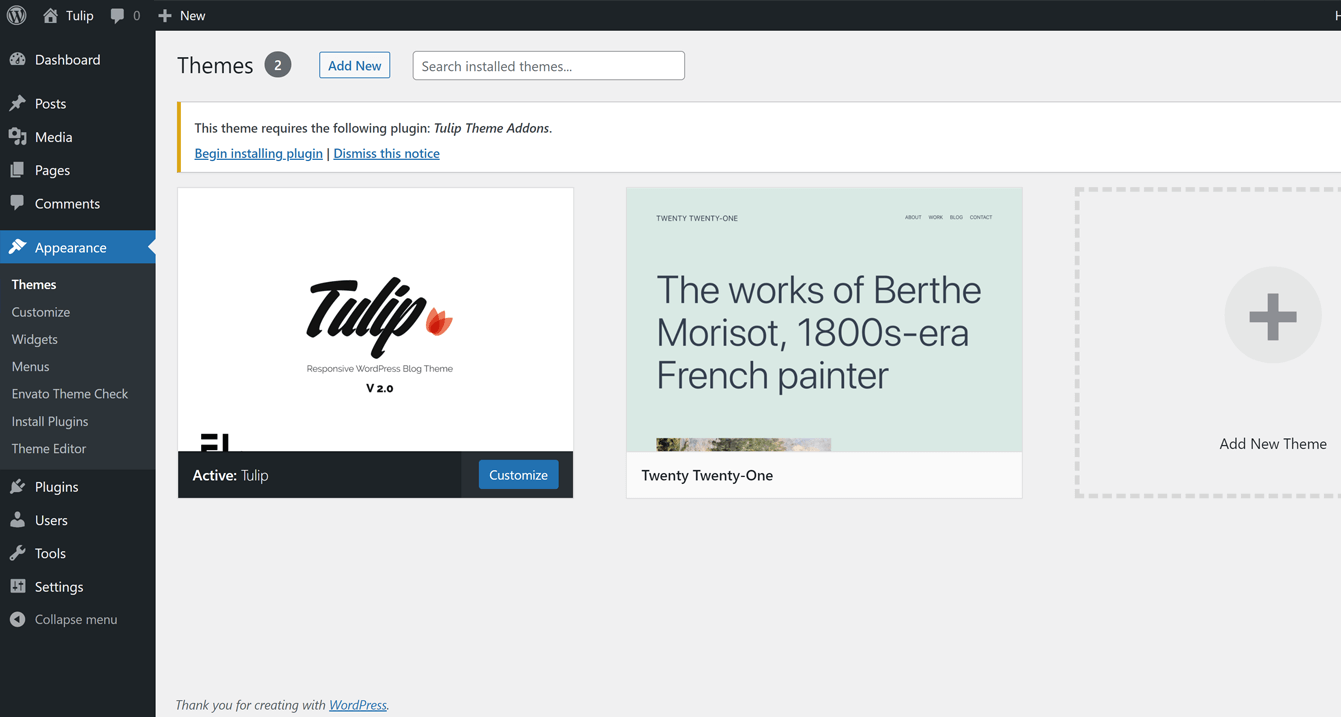
Task: Click the home icon beside Tulip
Action: 50,15
